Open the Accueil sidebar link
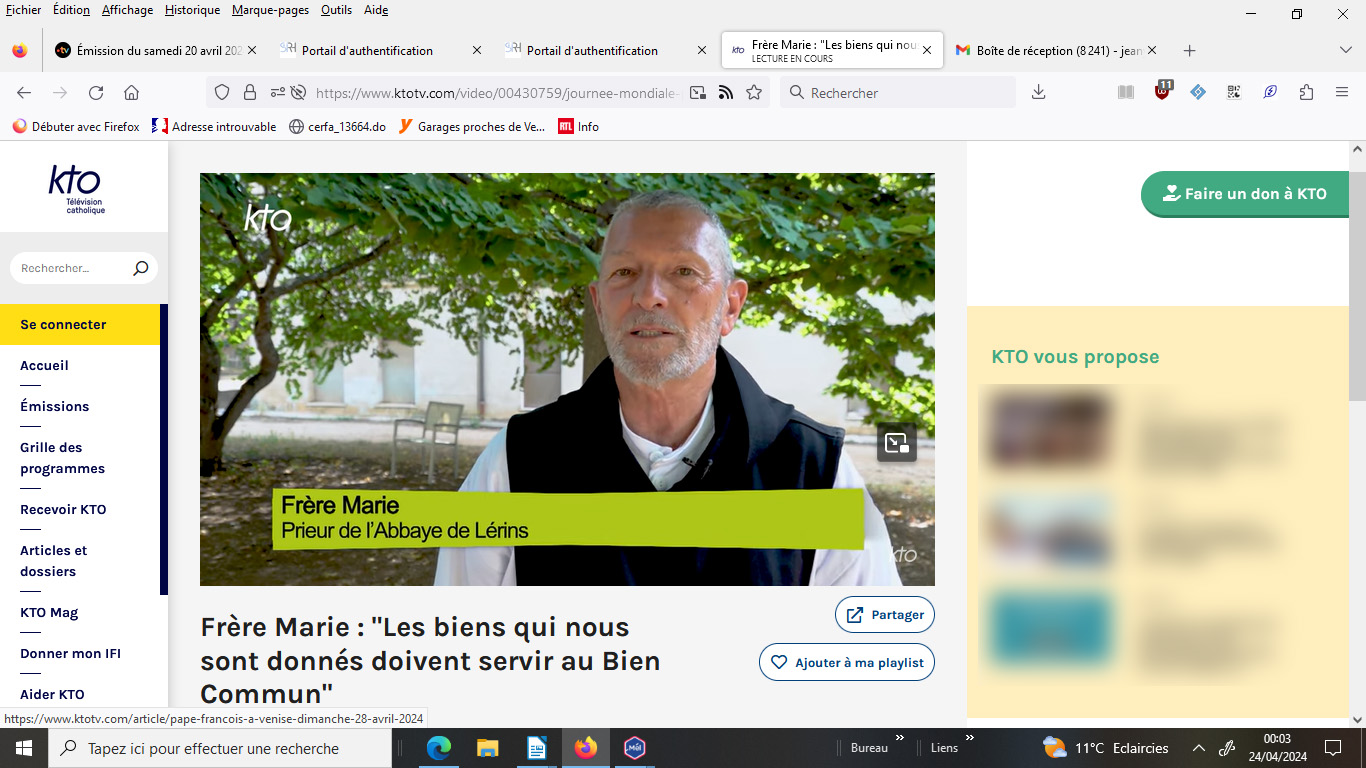1366x768 pixels. click(x=44, y=365)
